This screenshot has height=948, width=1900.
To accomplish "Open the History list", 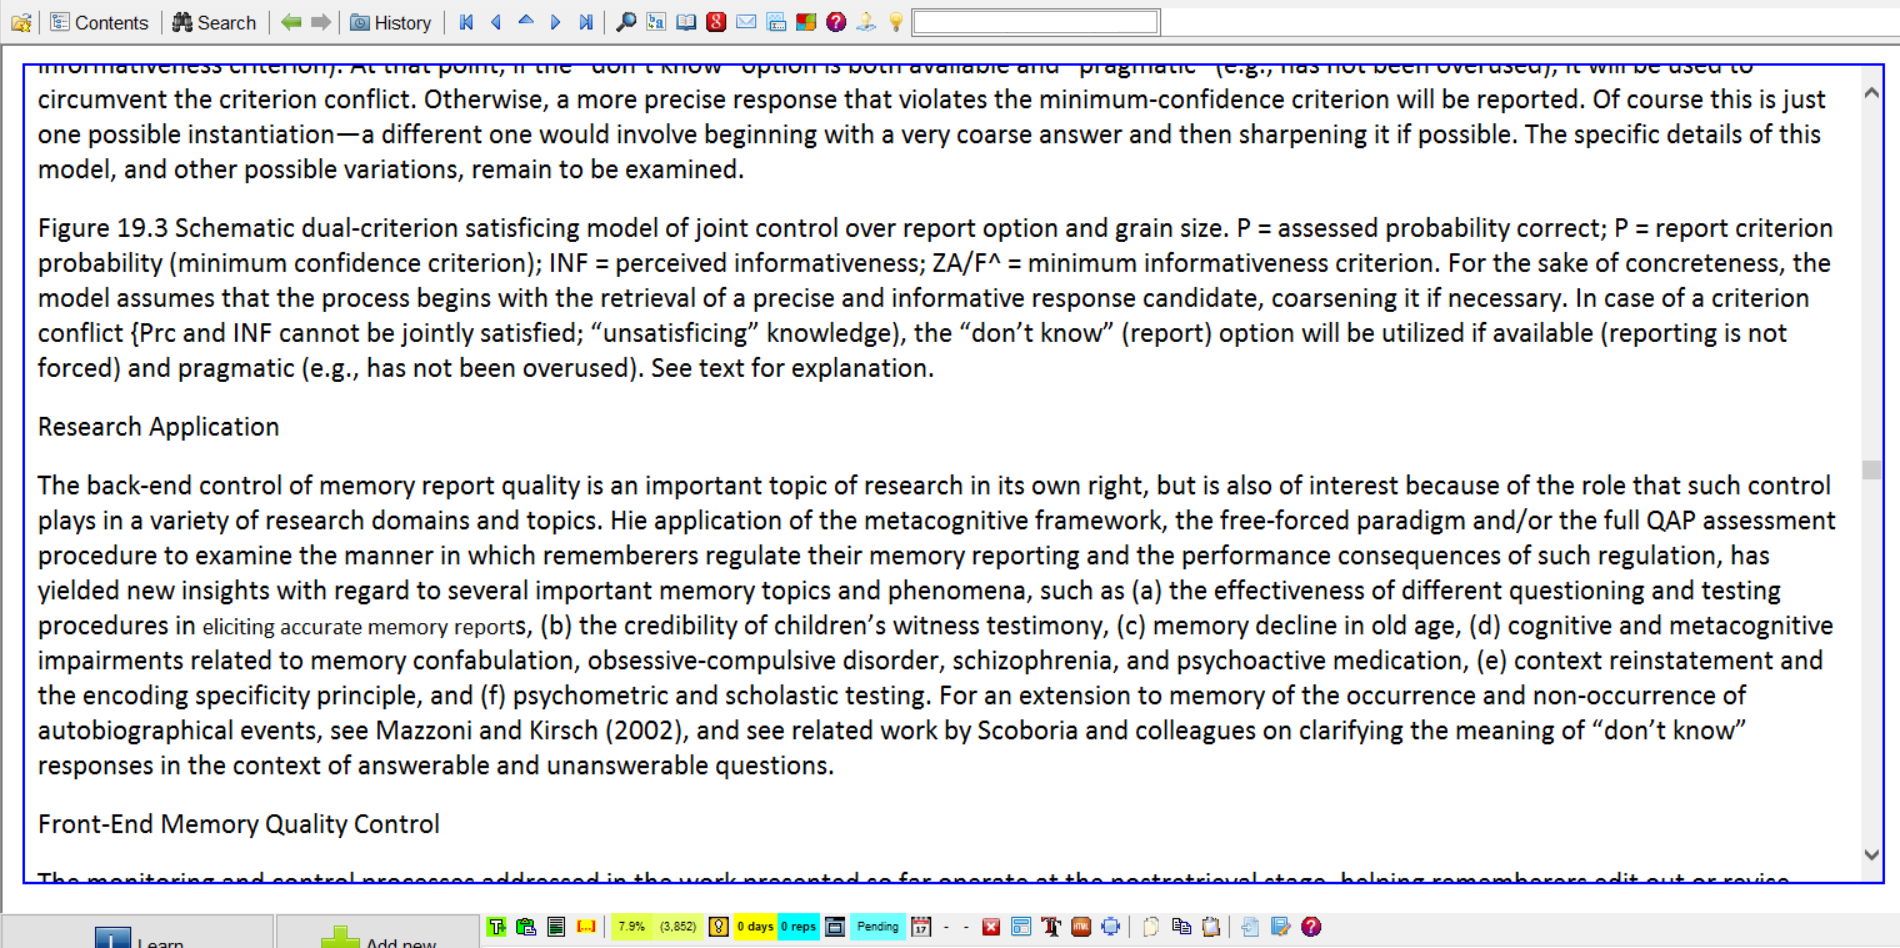I will (390, 22).
